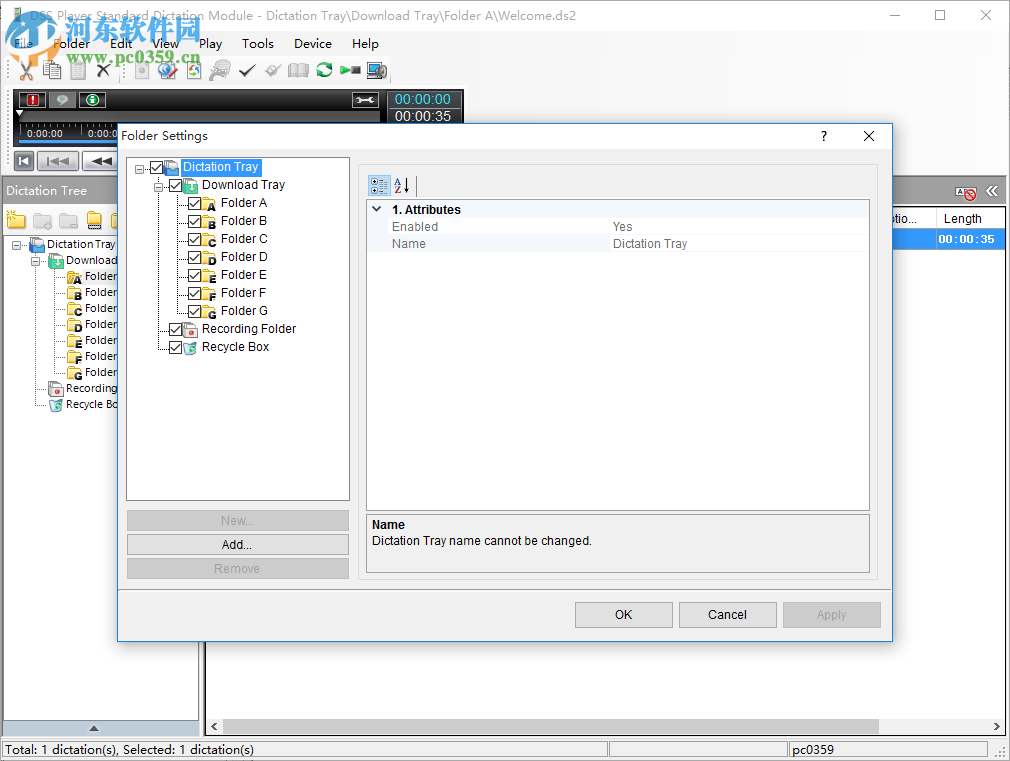Screen dimensions: 1010x761
Task: Click the Paste clipboard toolbar icon
Action: (x=78, y=70)
